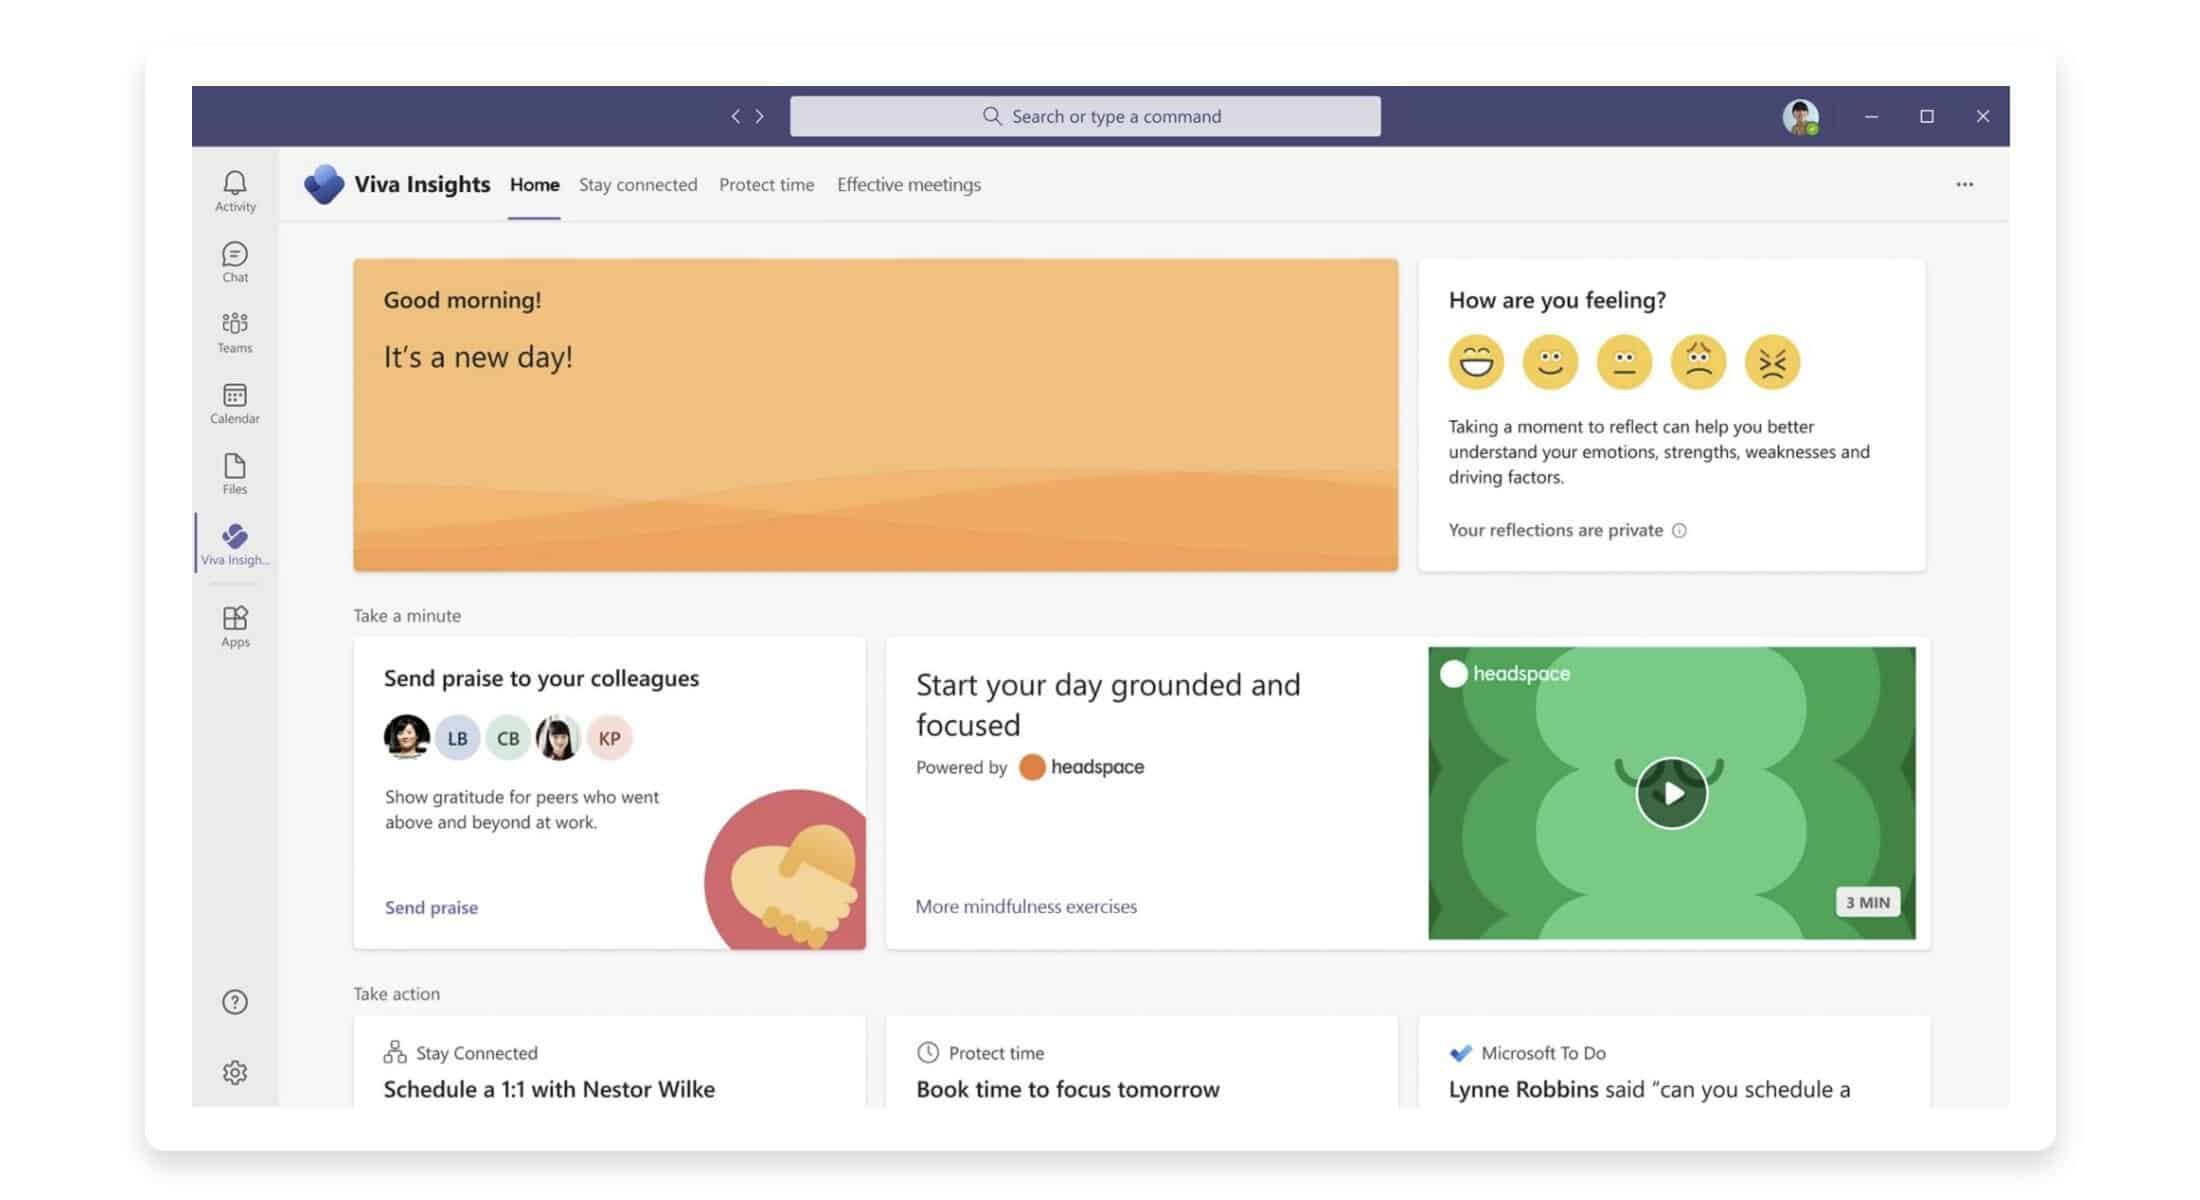This screenshot has width=2200, height=1200.
Task: Go back with the left arrow
Action: tap(735, 116)
